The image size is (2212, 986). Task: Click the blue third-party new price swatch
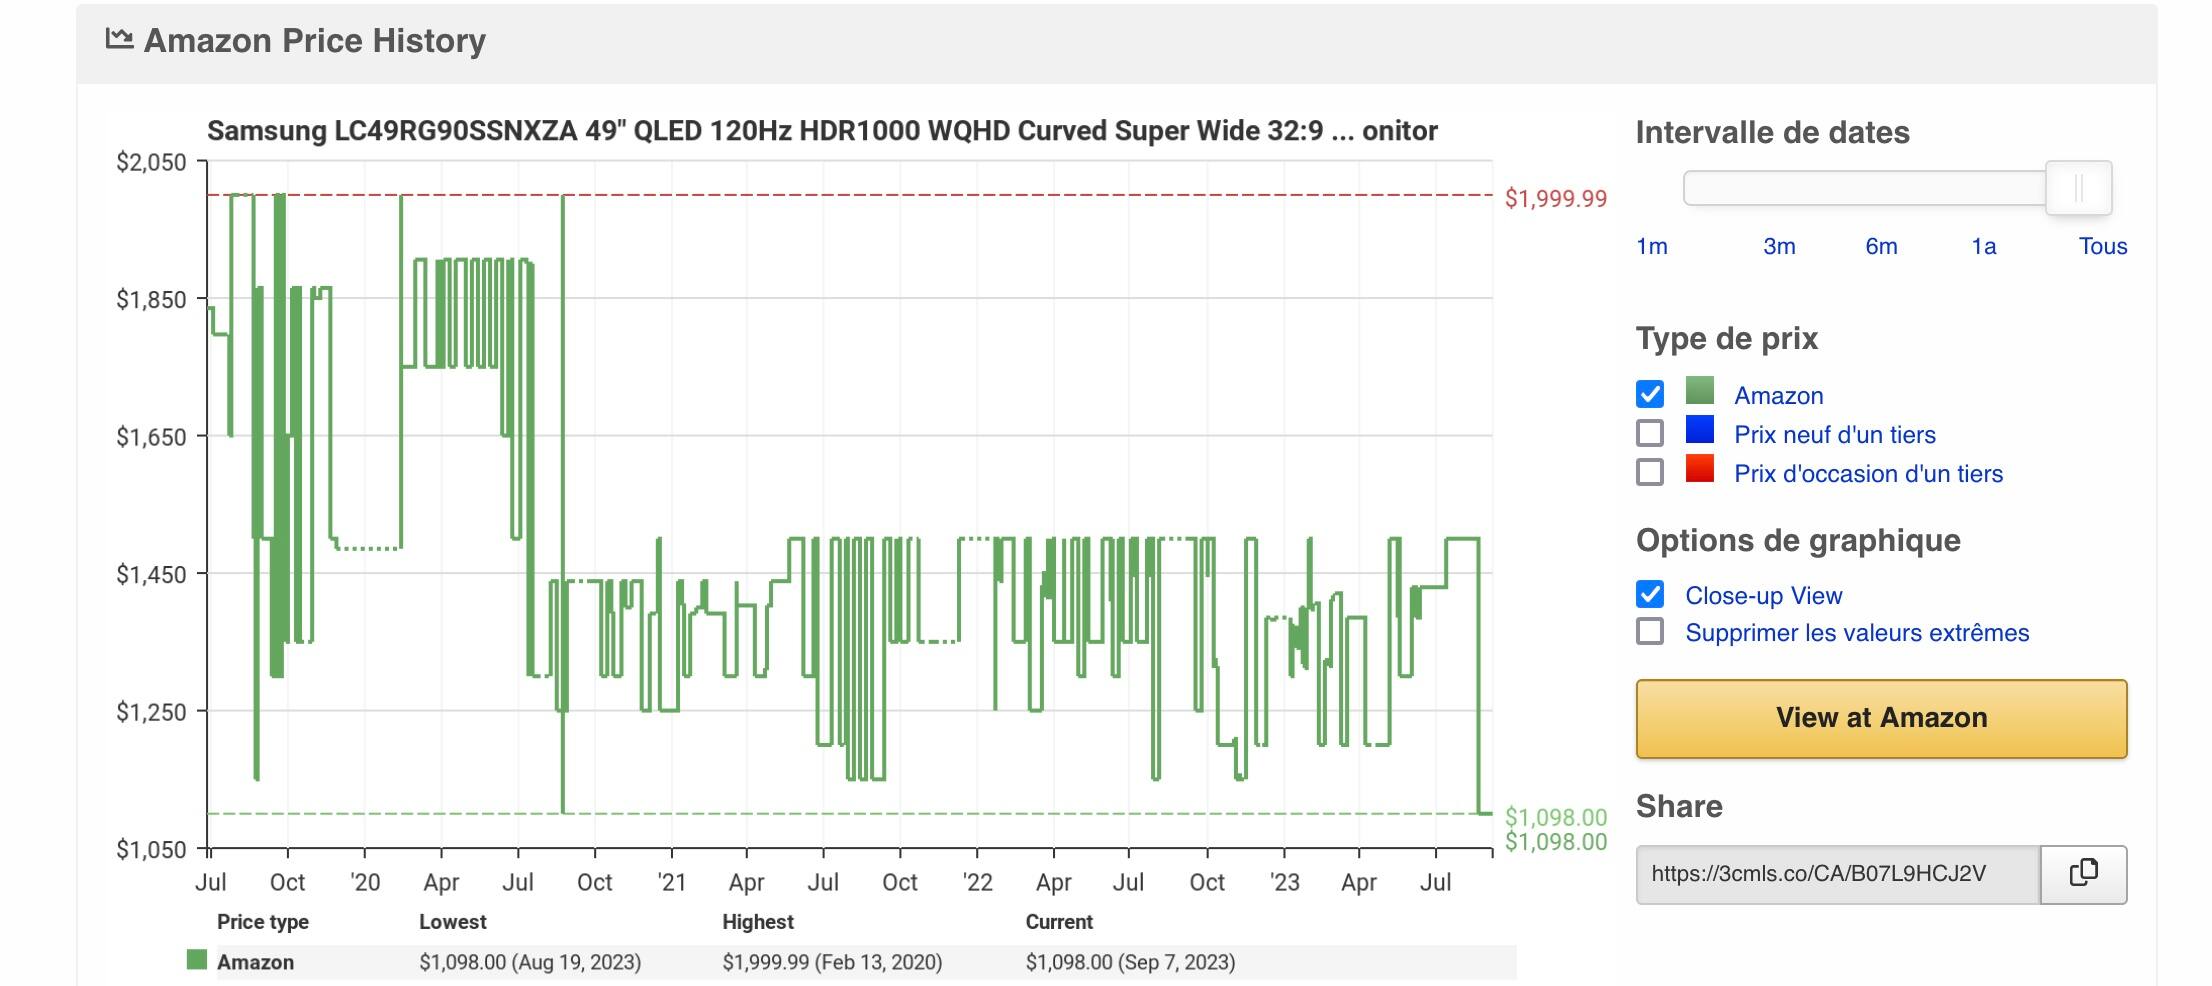(x=1699, y=430)
